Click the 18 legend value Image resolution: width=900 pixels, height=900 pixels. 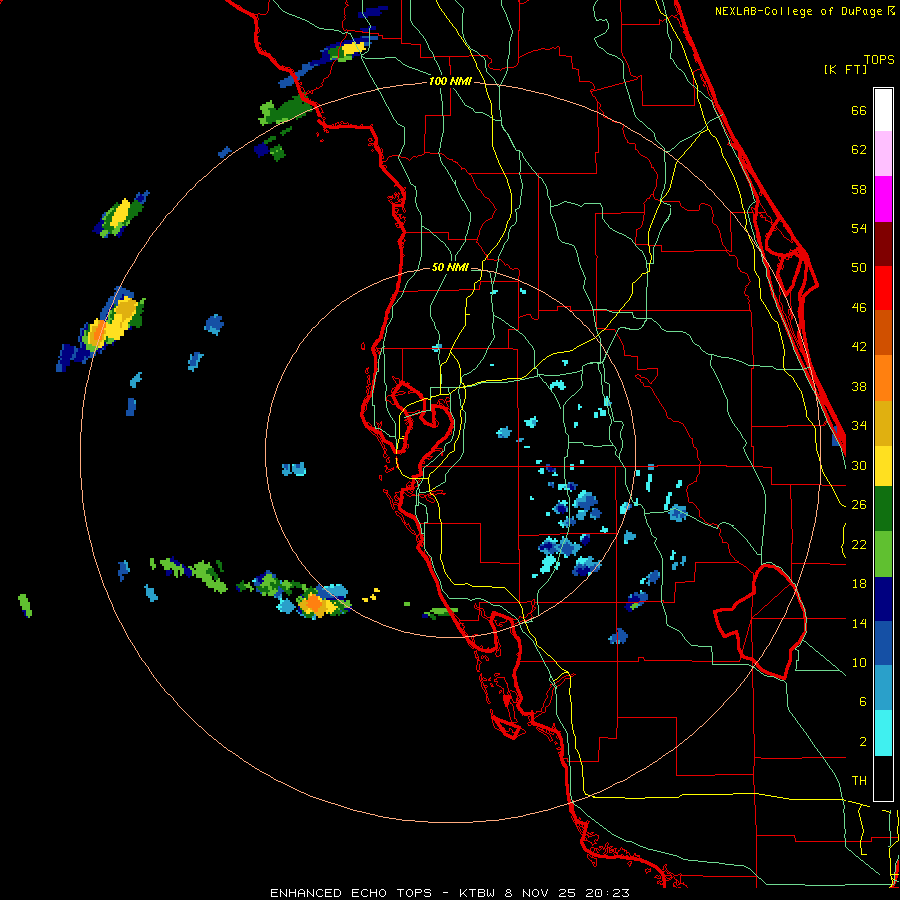(x=859, y=584)
